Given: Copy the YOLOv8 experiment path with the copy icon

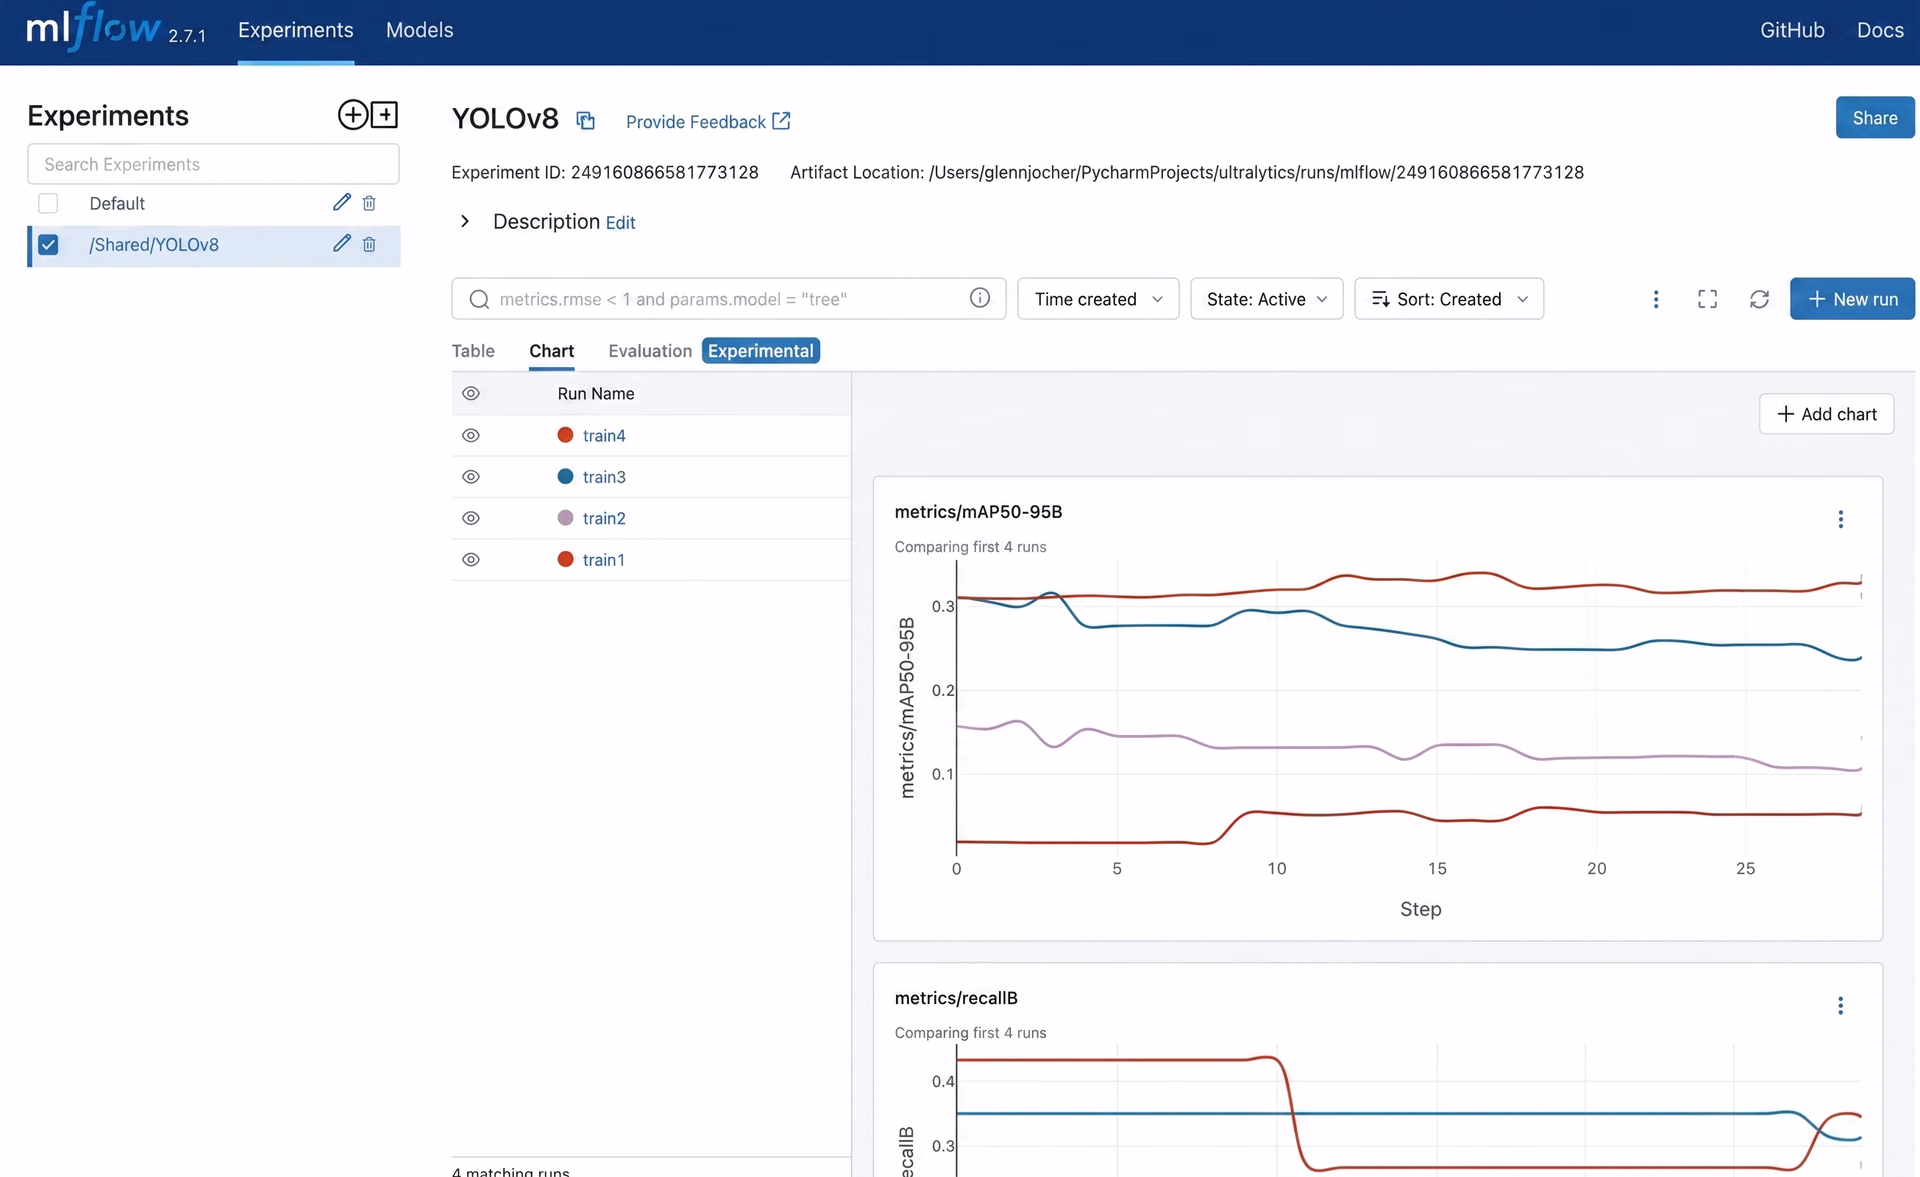Looking at the screenshot, I should tap(586, 121).
